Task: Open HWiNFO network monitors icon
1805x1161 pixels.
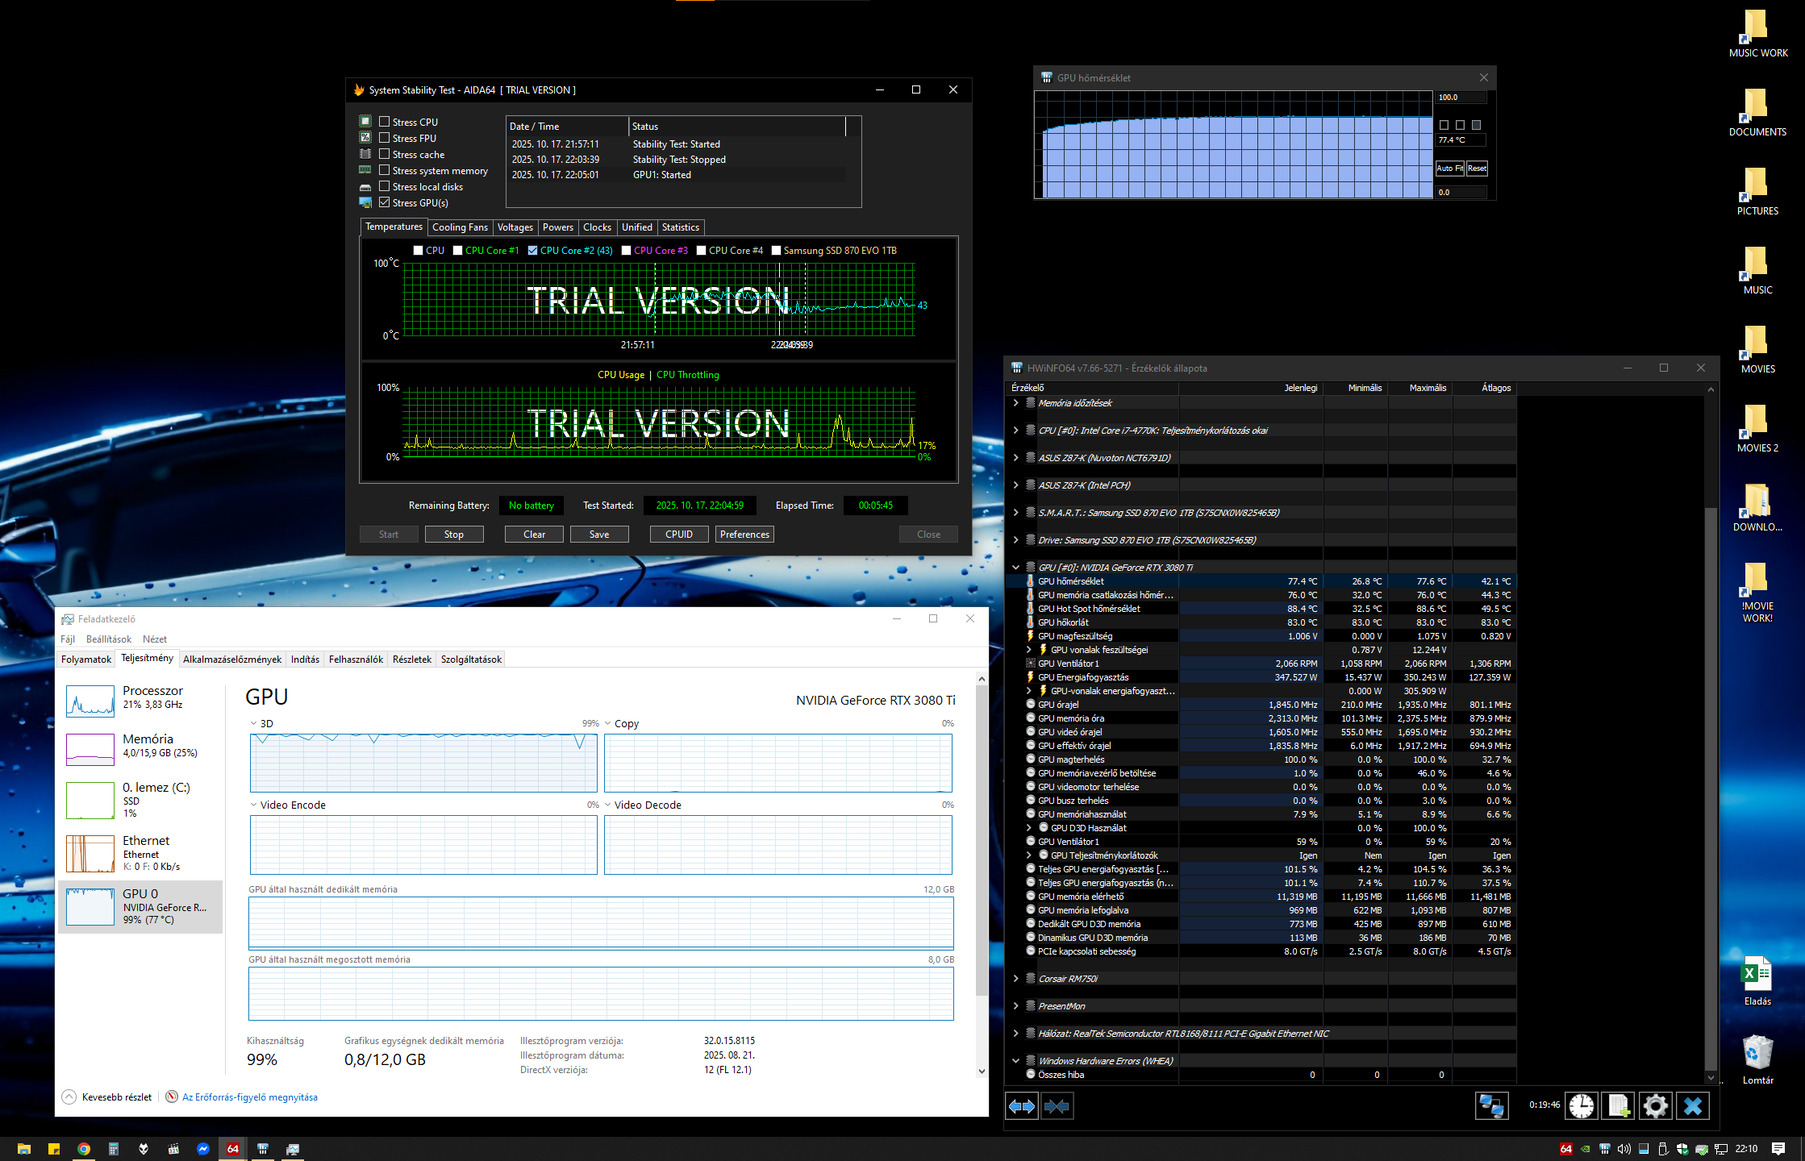Action: (x=1491, y=1106)
